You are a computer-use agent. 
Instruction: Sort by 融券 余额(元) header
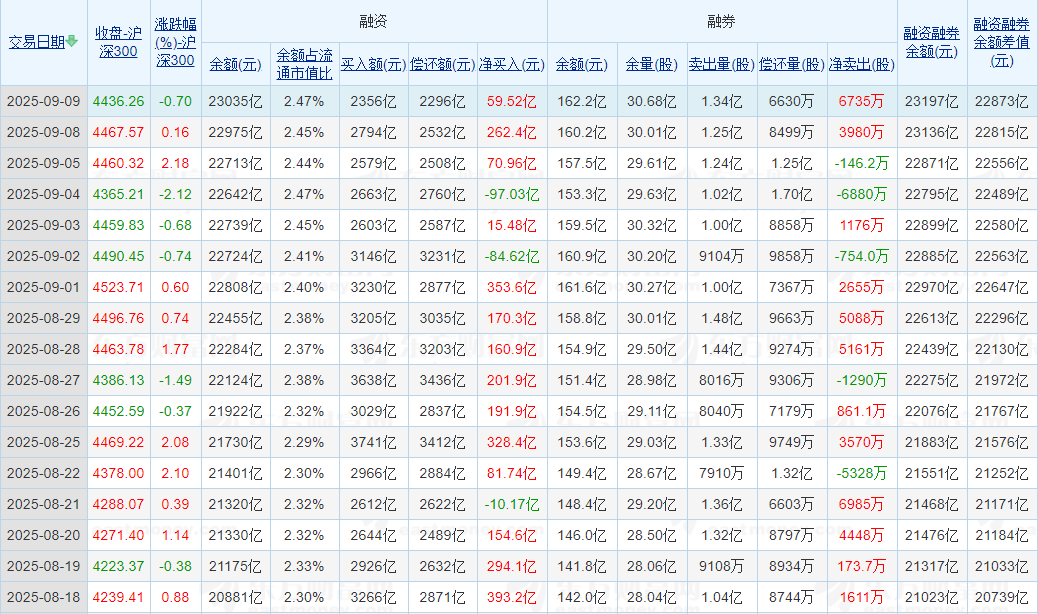click(582, 64)
